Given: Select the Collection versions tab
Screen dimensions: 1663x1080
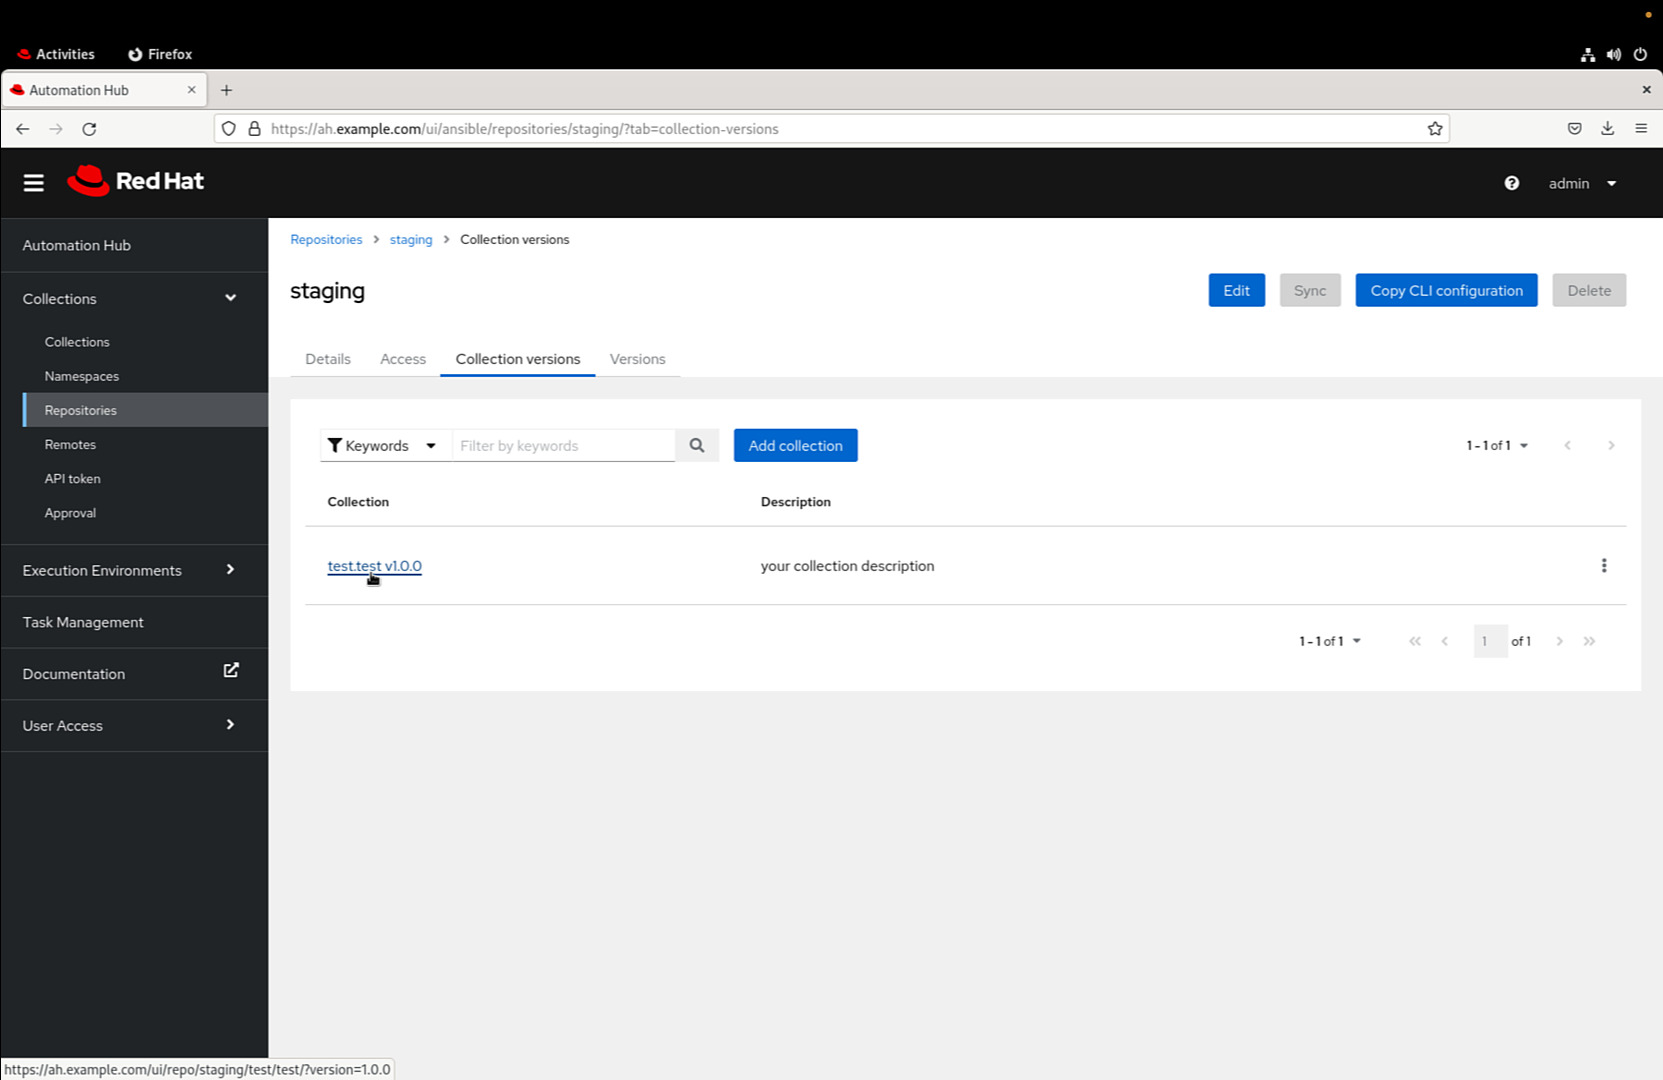Looking at the screenshot, I should [518, 359].
